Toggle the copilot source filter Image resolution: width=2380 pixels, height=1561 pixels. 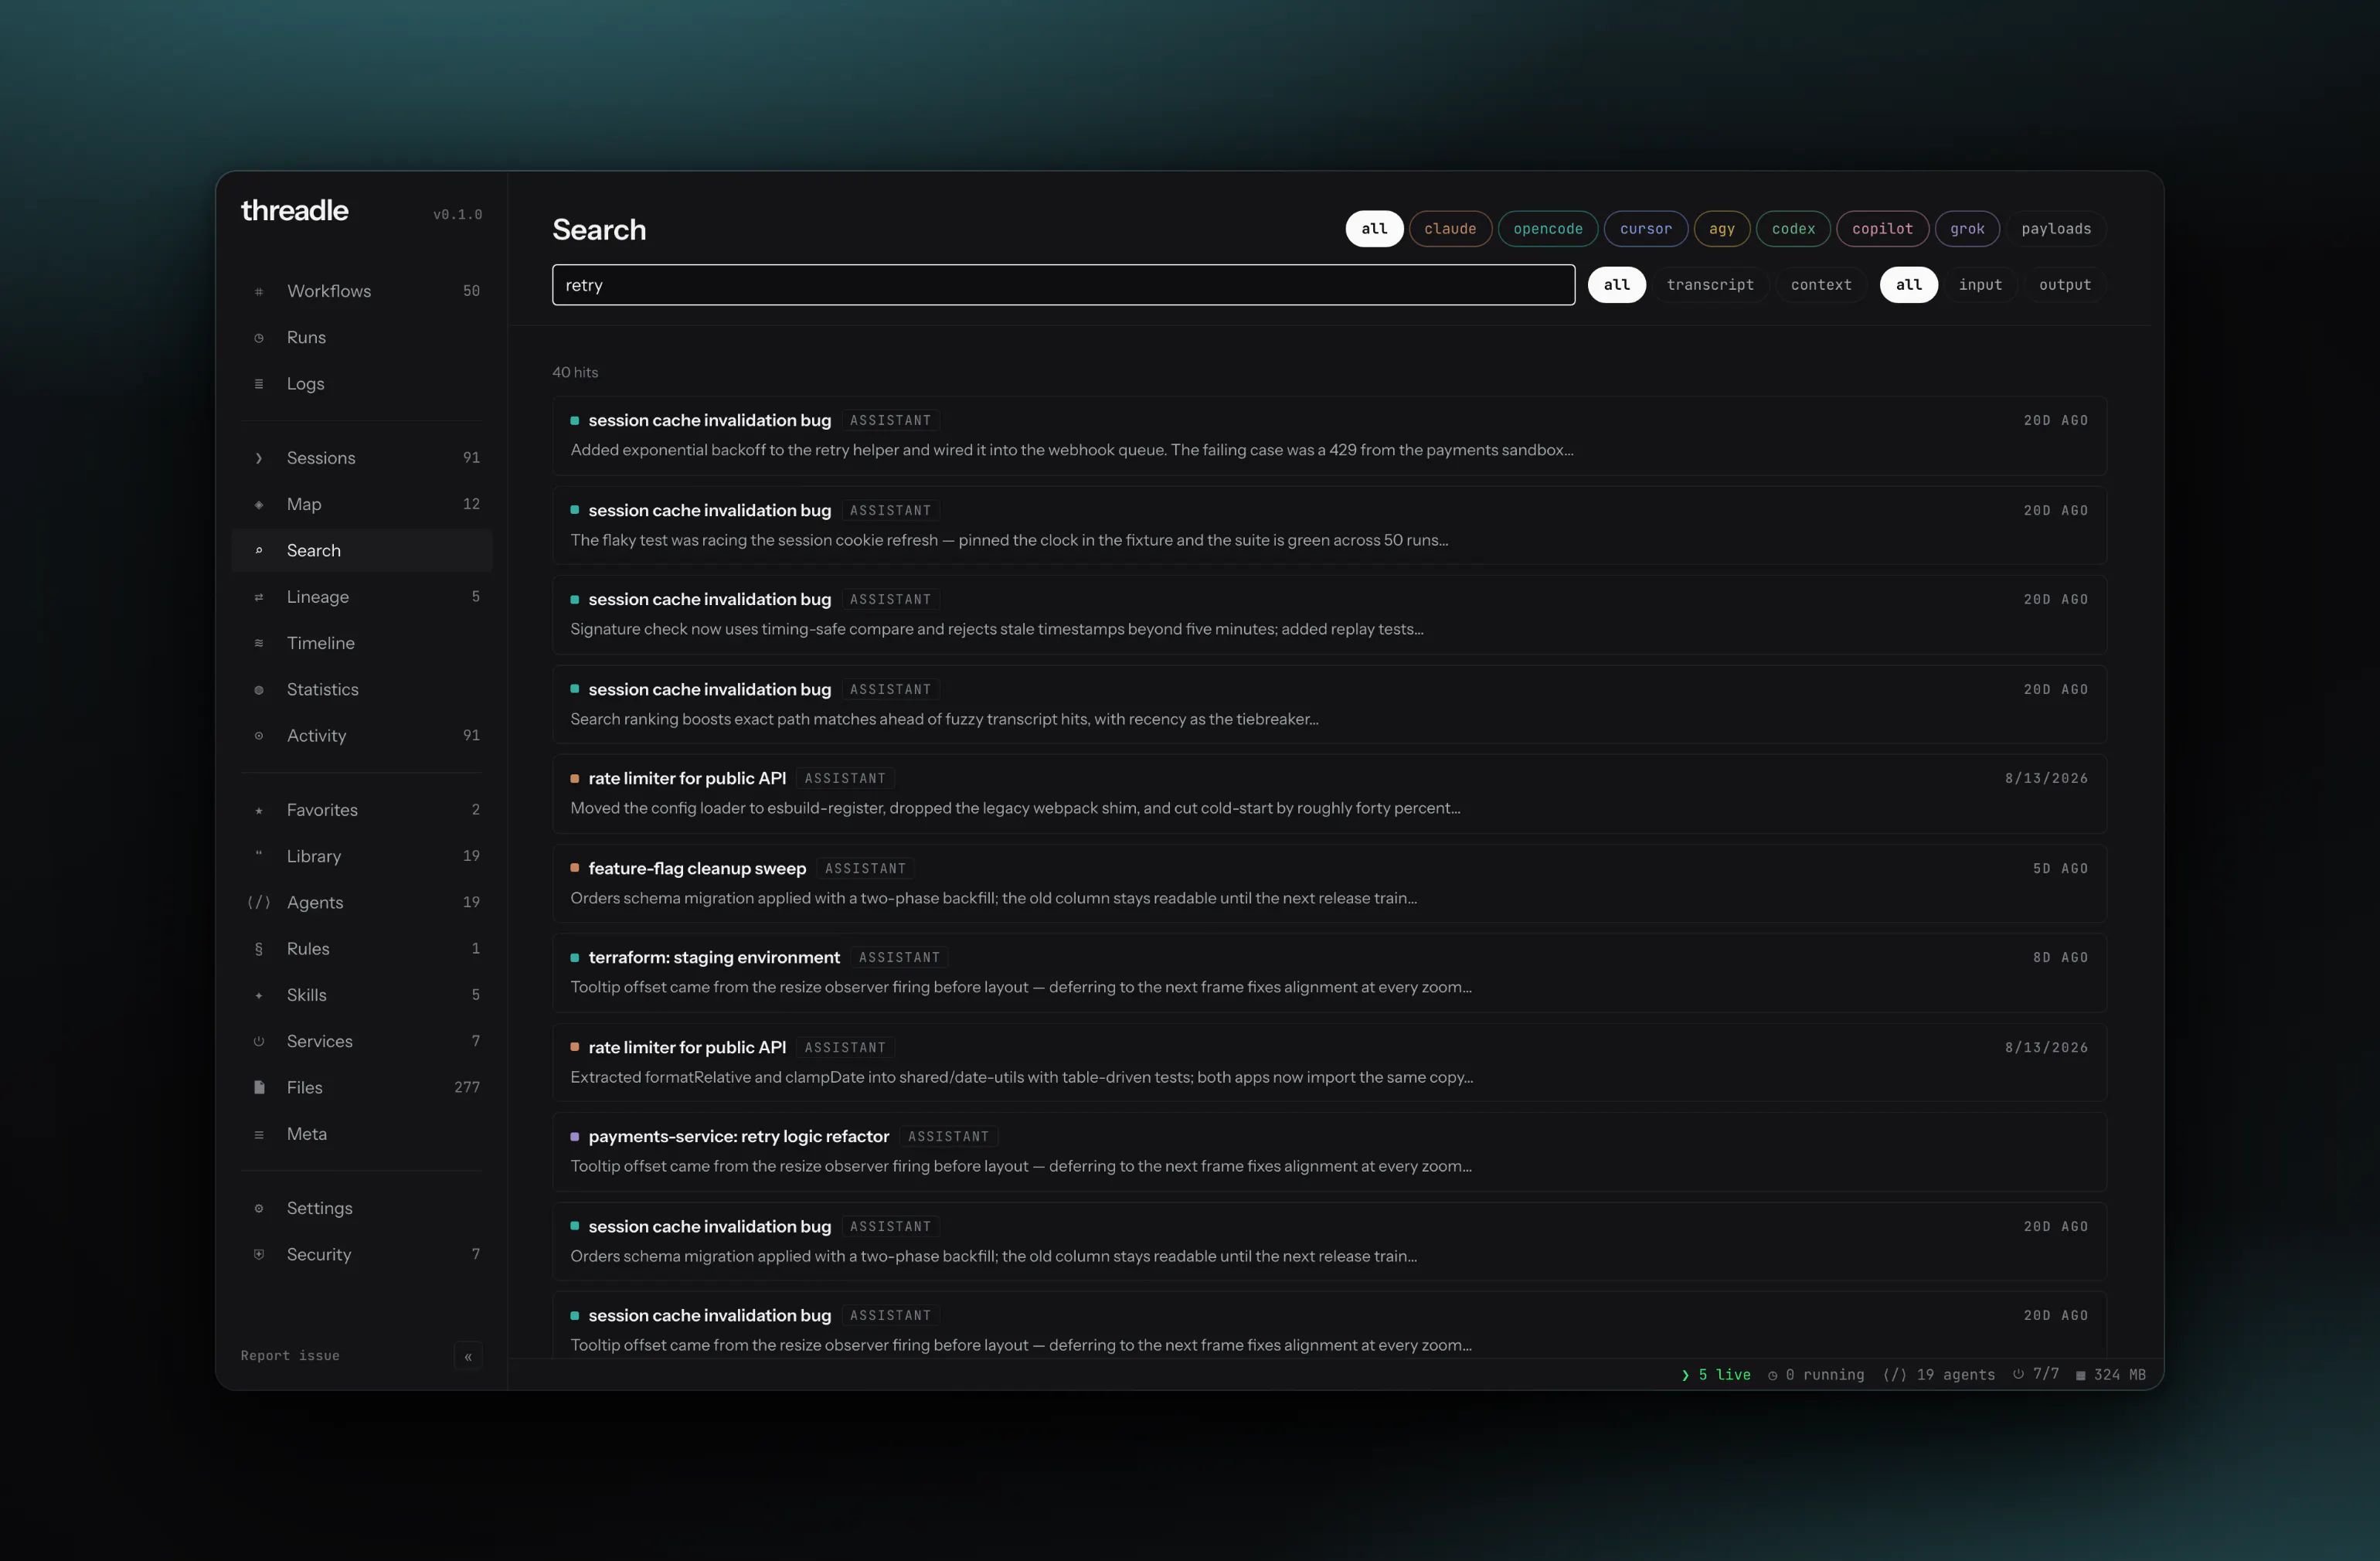tap(1882, 229)
